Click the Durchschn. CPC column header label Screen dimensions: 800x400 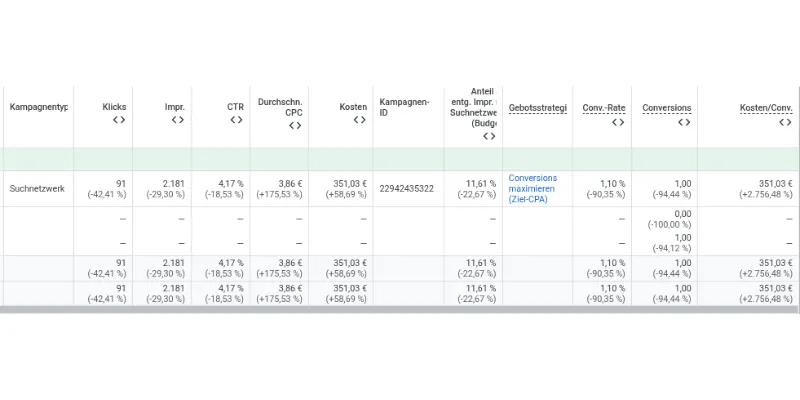[280, 107]
